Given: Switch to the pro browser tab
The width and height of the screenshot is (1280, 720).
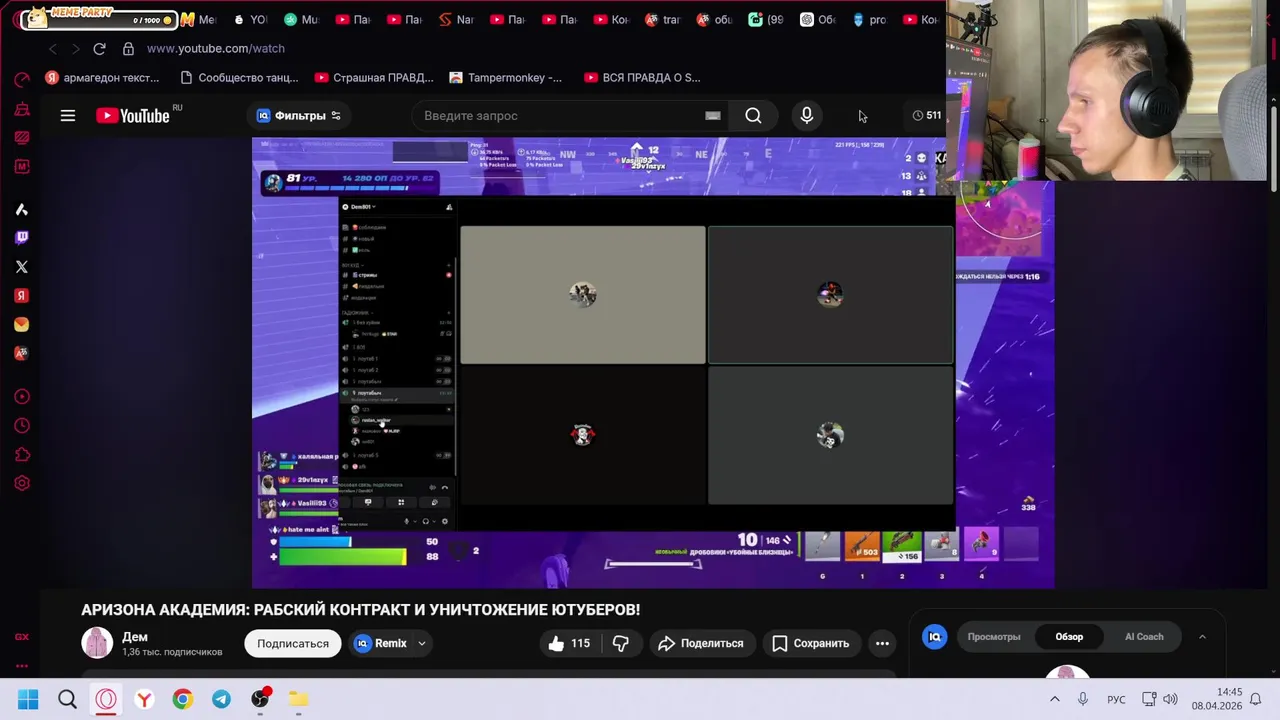Looking at the screenshot, I should 869,19.
